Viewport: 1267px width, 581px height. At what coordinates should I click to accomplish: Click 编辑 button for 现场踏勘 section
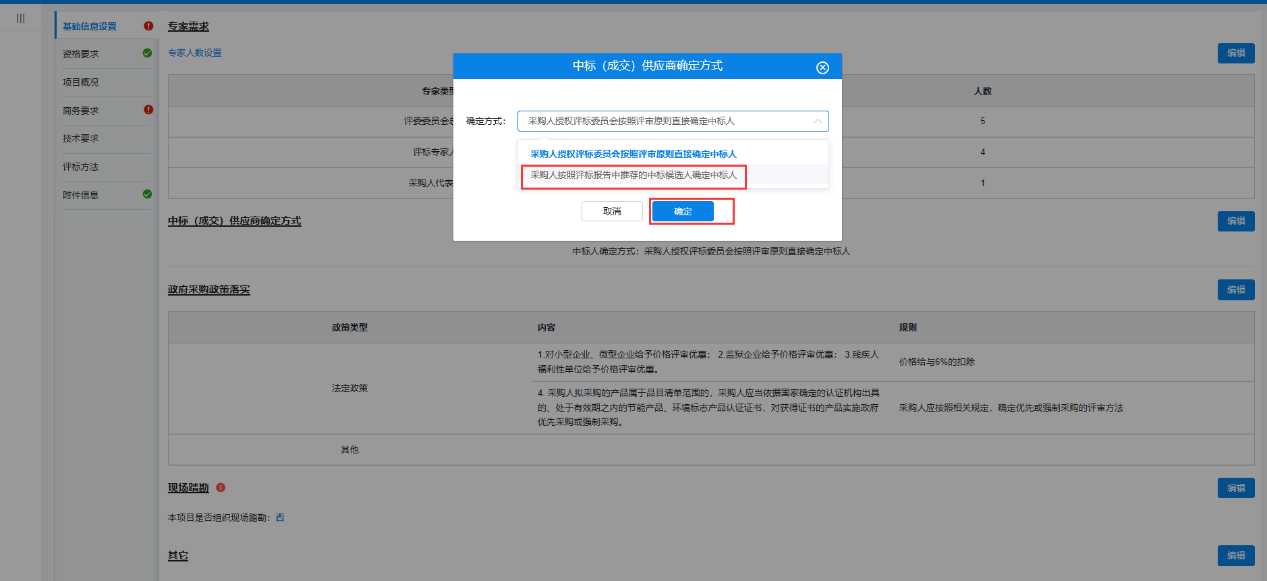[1235, 488]
